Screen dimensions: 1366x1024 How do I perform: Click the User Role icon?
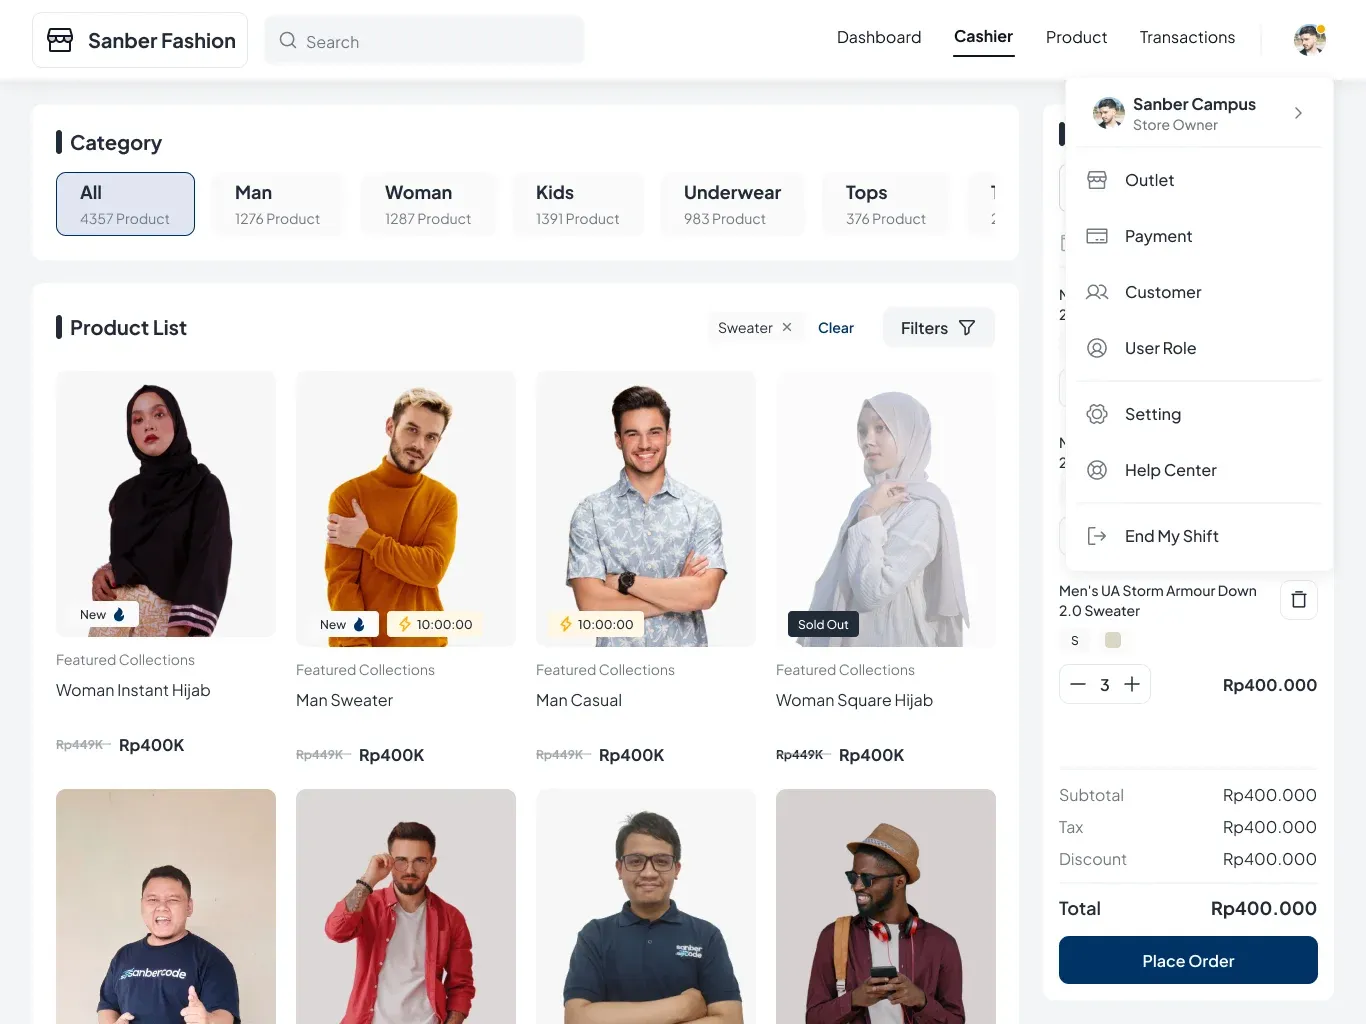point(1097,348)
